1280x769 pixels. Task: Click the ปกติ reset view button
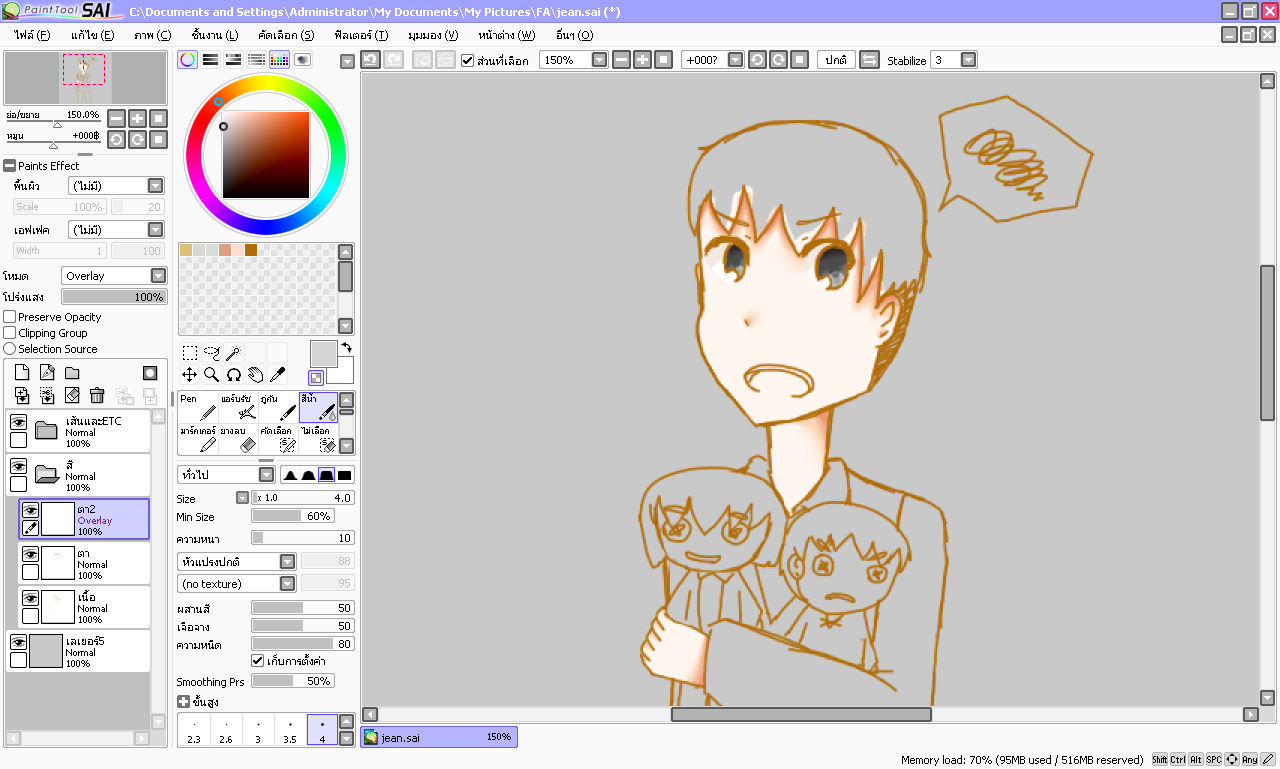click(835, 60)
